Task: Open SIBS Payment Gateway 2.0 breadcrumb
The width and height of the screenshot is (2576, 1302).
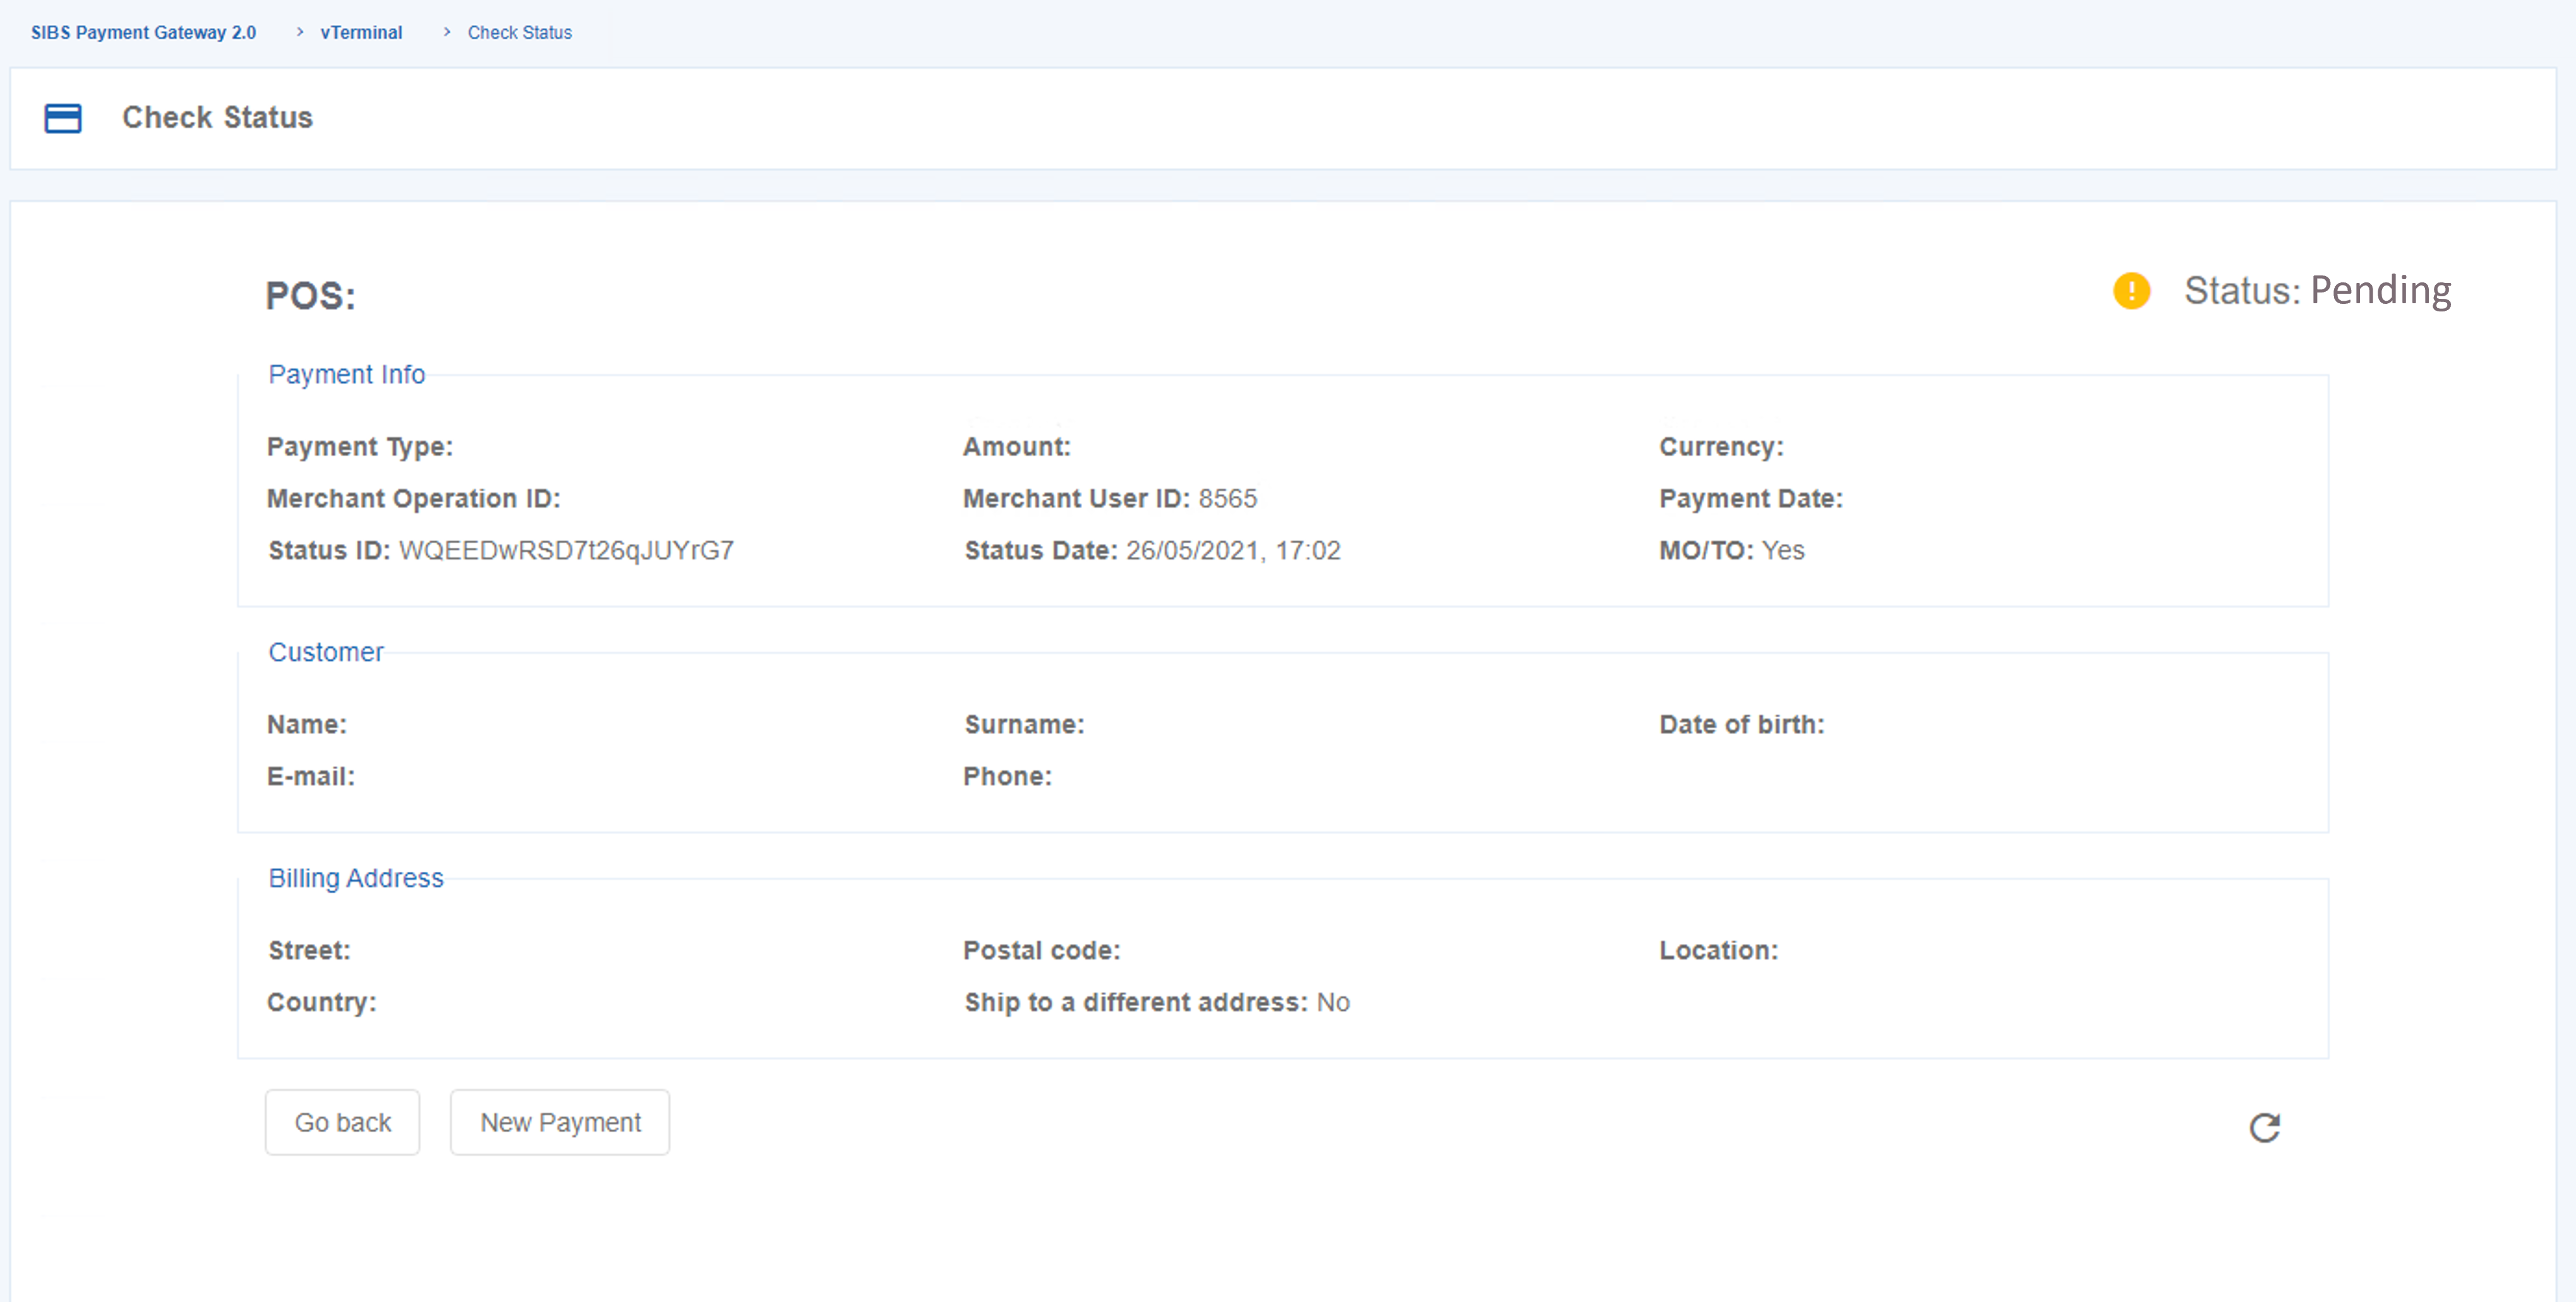Action: pos(143,32)
